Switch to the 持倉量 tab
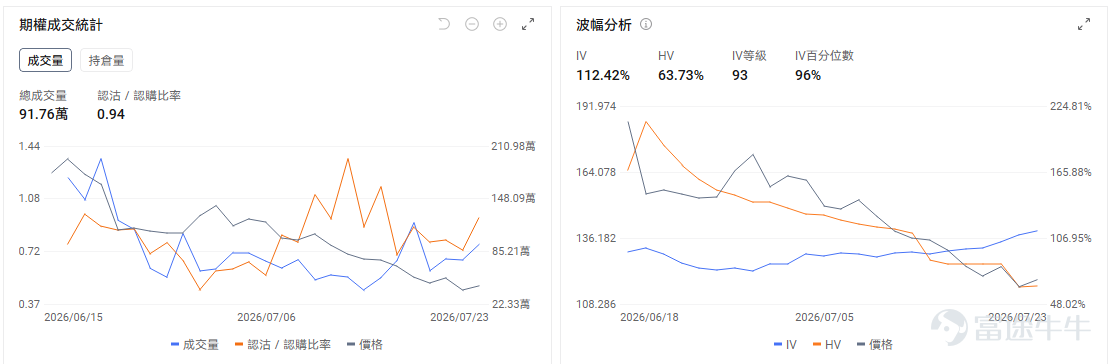Image resolution: width=1111 pixels, height=364 pixels. click(106, 60)
